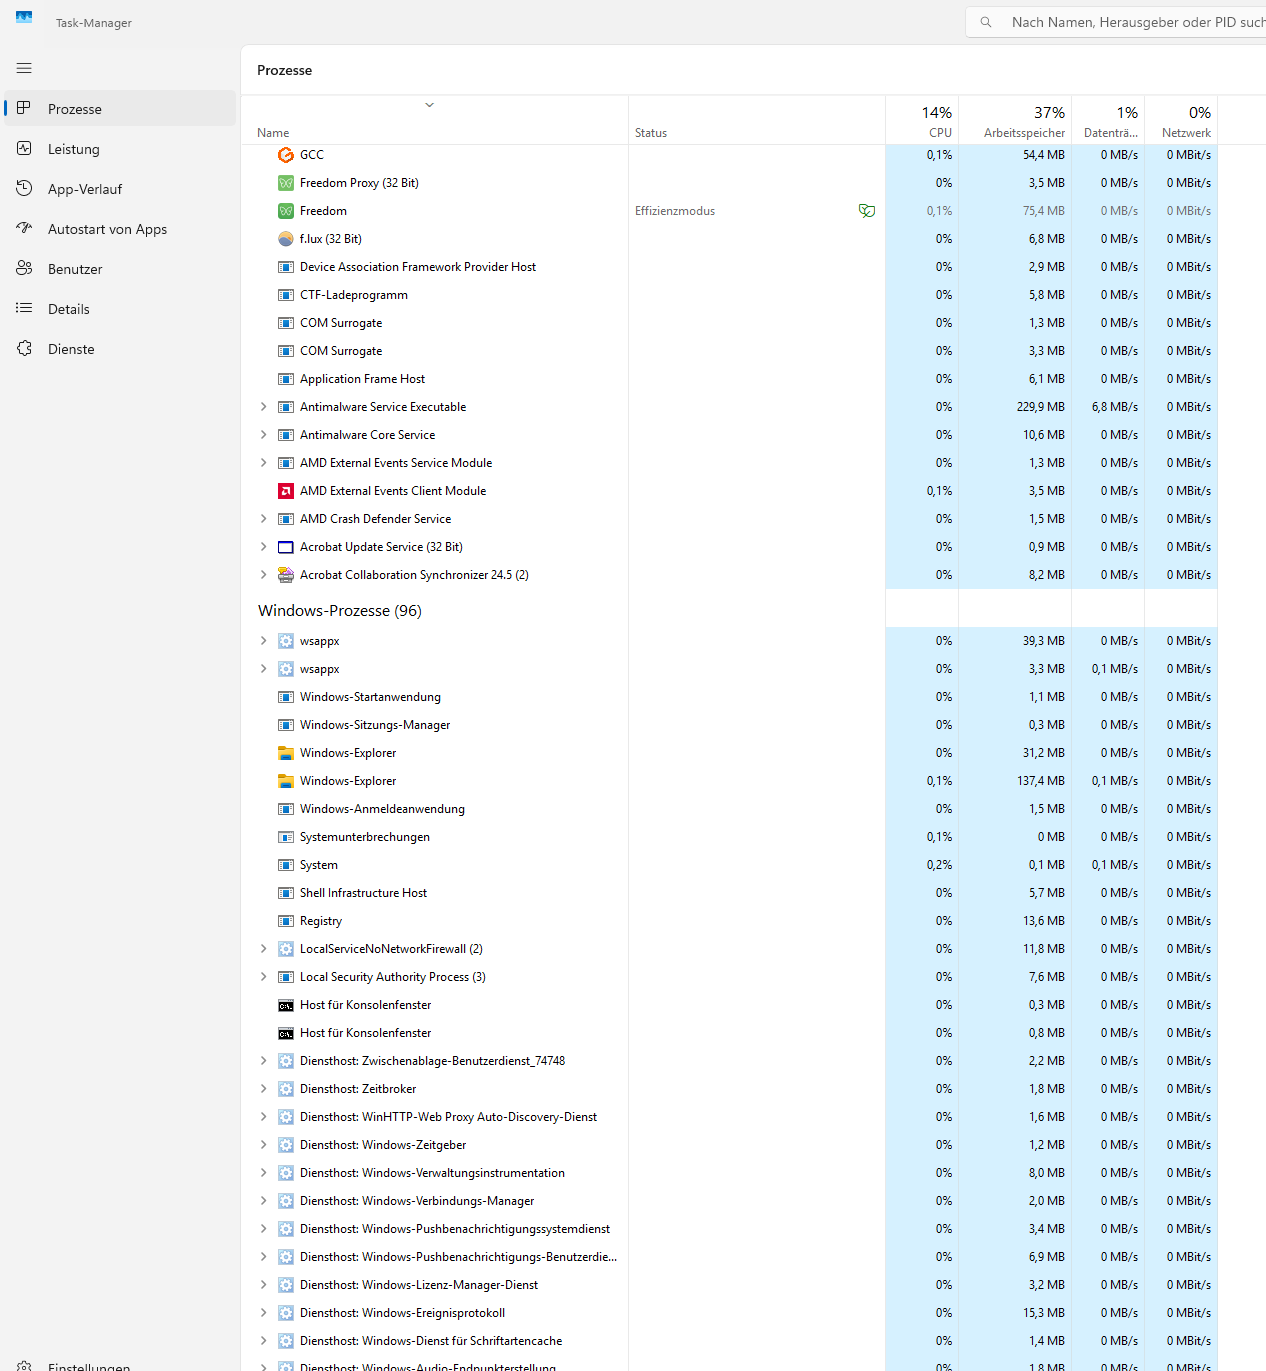Select Diensthost: Windows-Lizenz-Manager-Dienst row

click(419, 1285)
